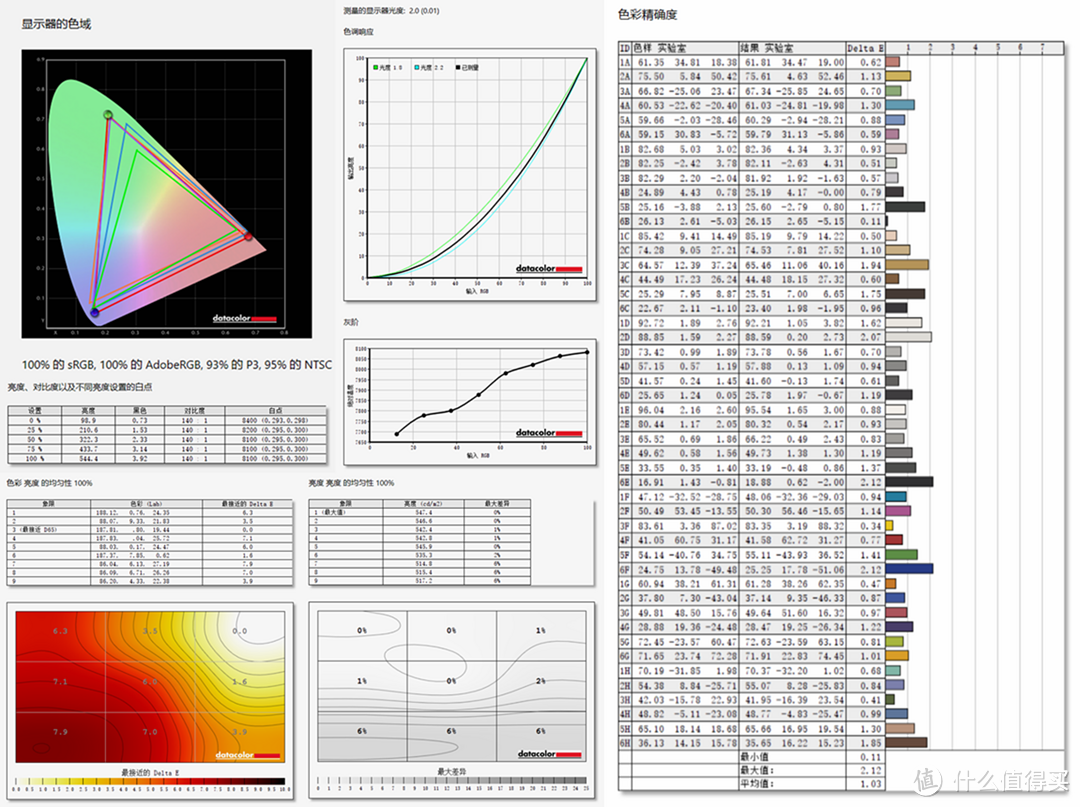Viewport: 1080px width, 807px height.
Task: Click the 最小值 summary row label
Action: pyautogui.click(x=756, y=757)
